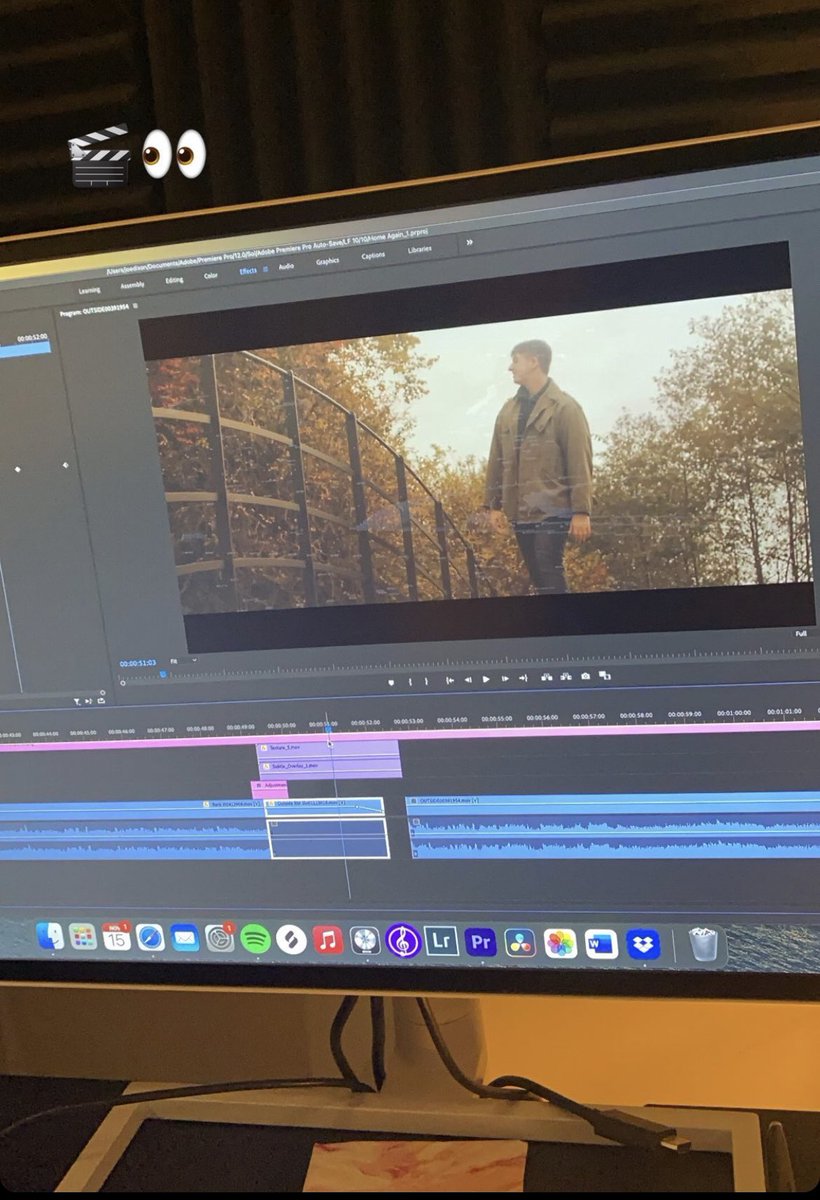Click the export icon in left panel
The image size is (820, 1200).
(x=101, y=699)
